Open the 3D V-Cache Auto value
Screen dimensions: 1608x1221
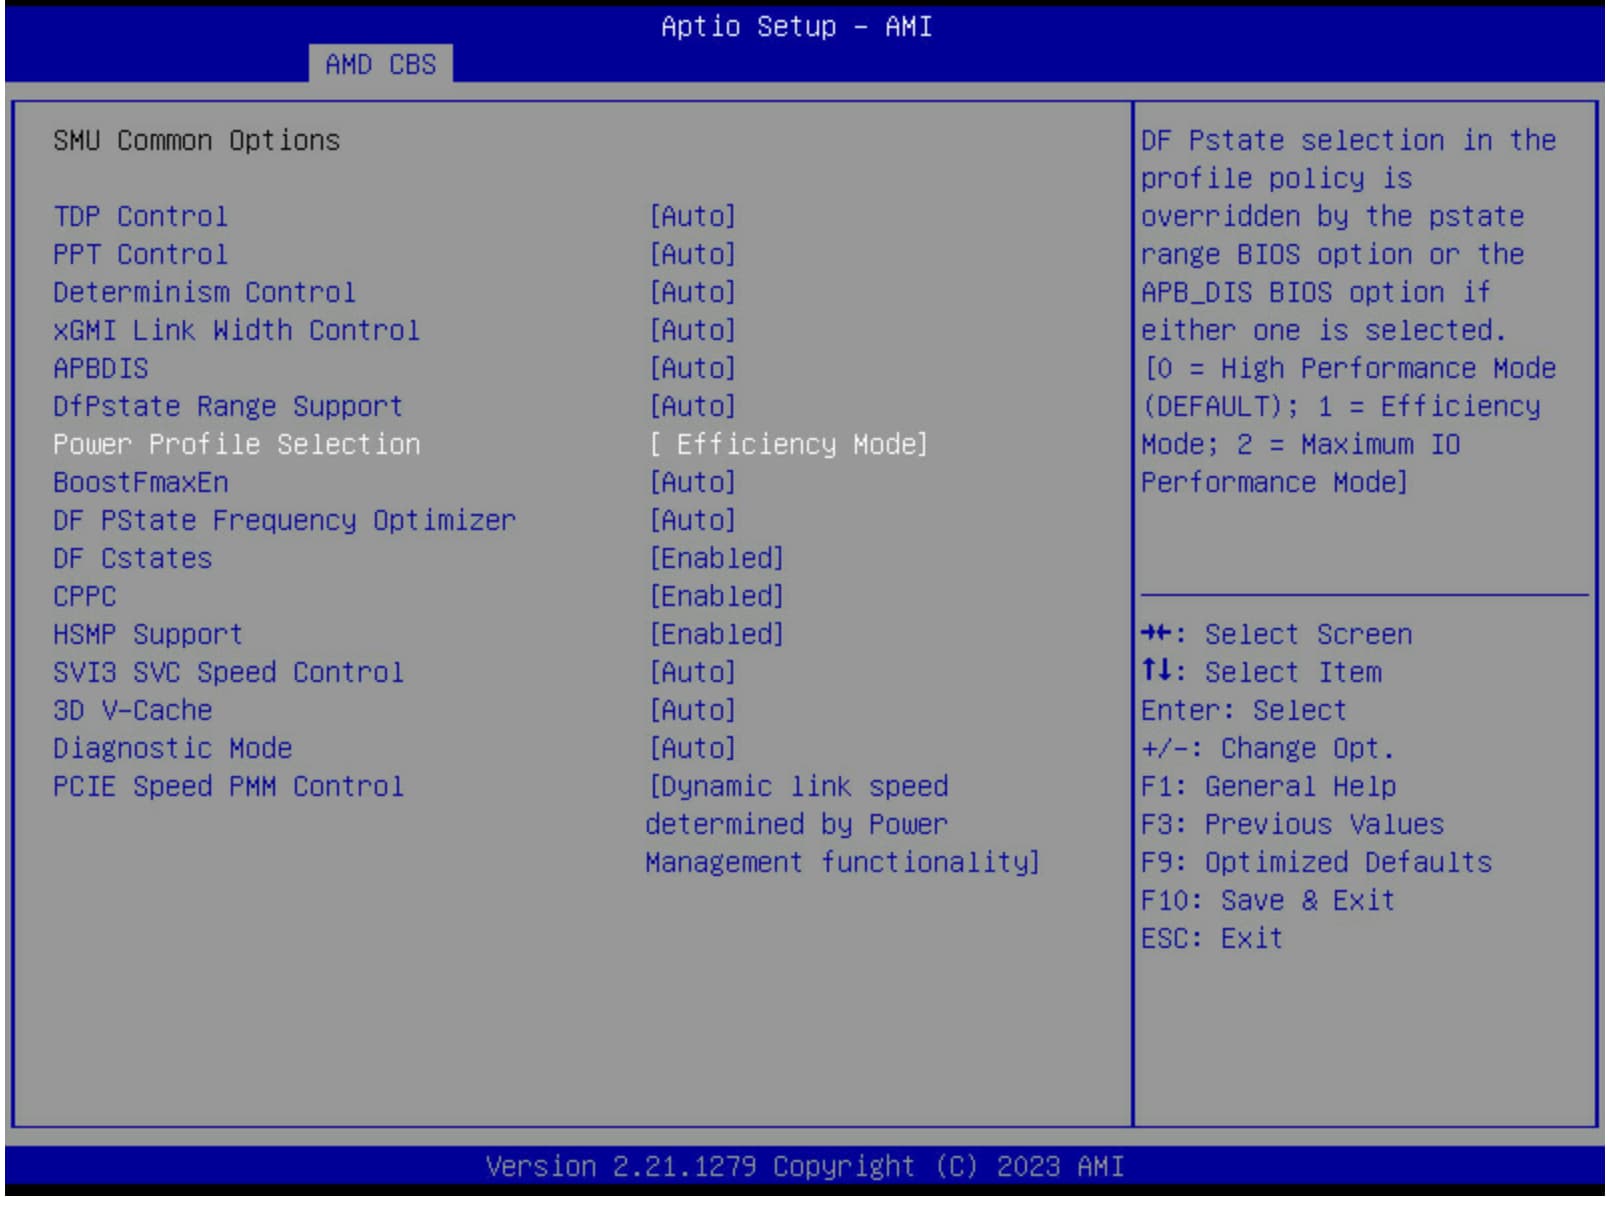(x=692, y=711)
